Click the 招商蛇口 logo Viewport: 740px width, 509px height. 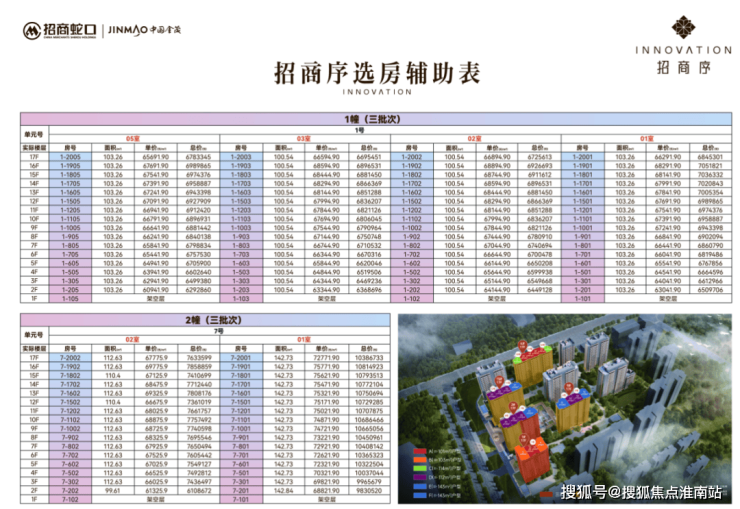pos(60,31)
